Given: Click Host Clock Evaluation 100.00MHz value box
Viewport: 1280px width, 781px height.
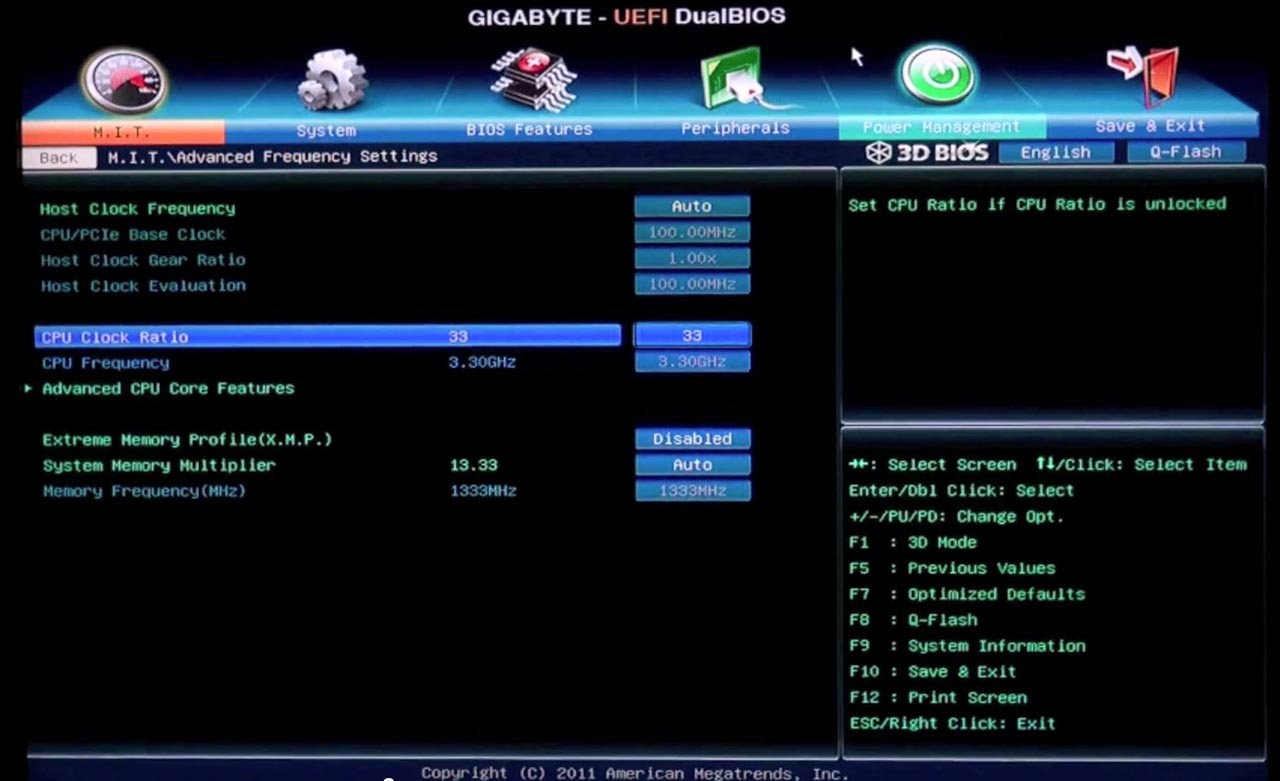Looking at the screenshot, I should pyautogui.click(x=692, y=284).
